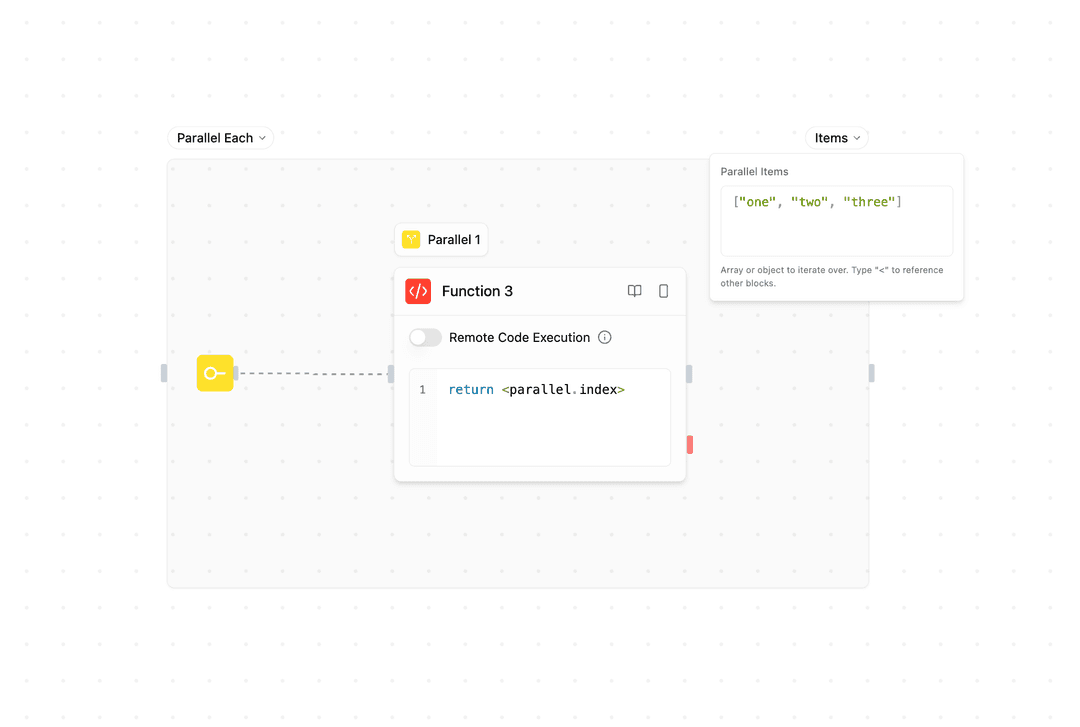Screen dimensions: 1080x727
Task: Click the info icon next to Remote Code Execution
Action: point(604,337)
